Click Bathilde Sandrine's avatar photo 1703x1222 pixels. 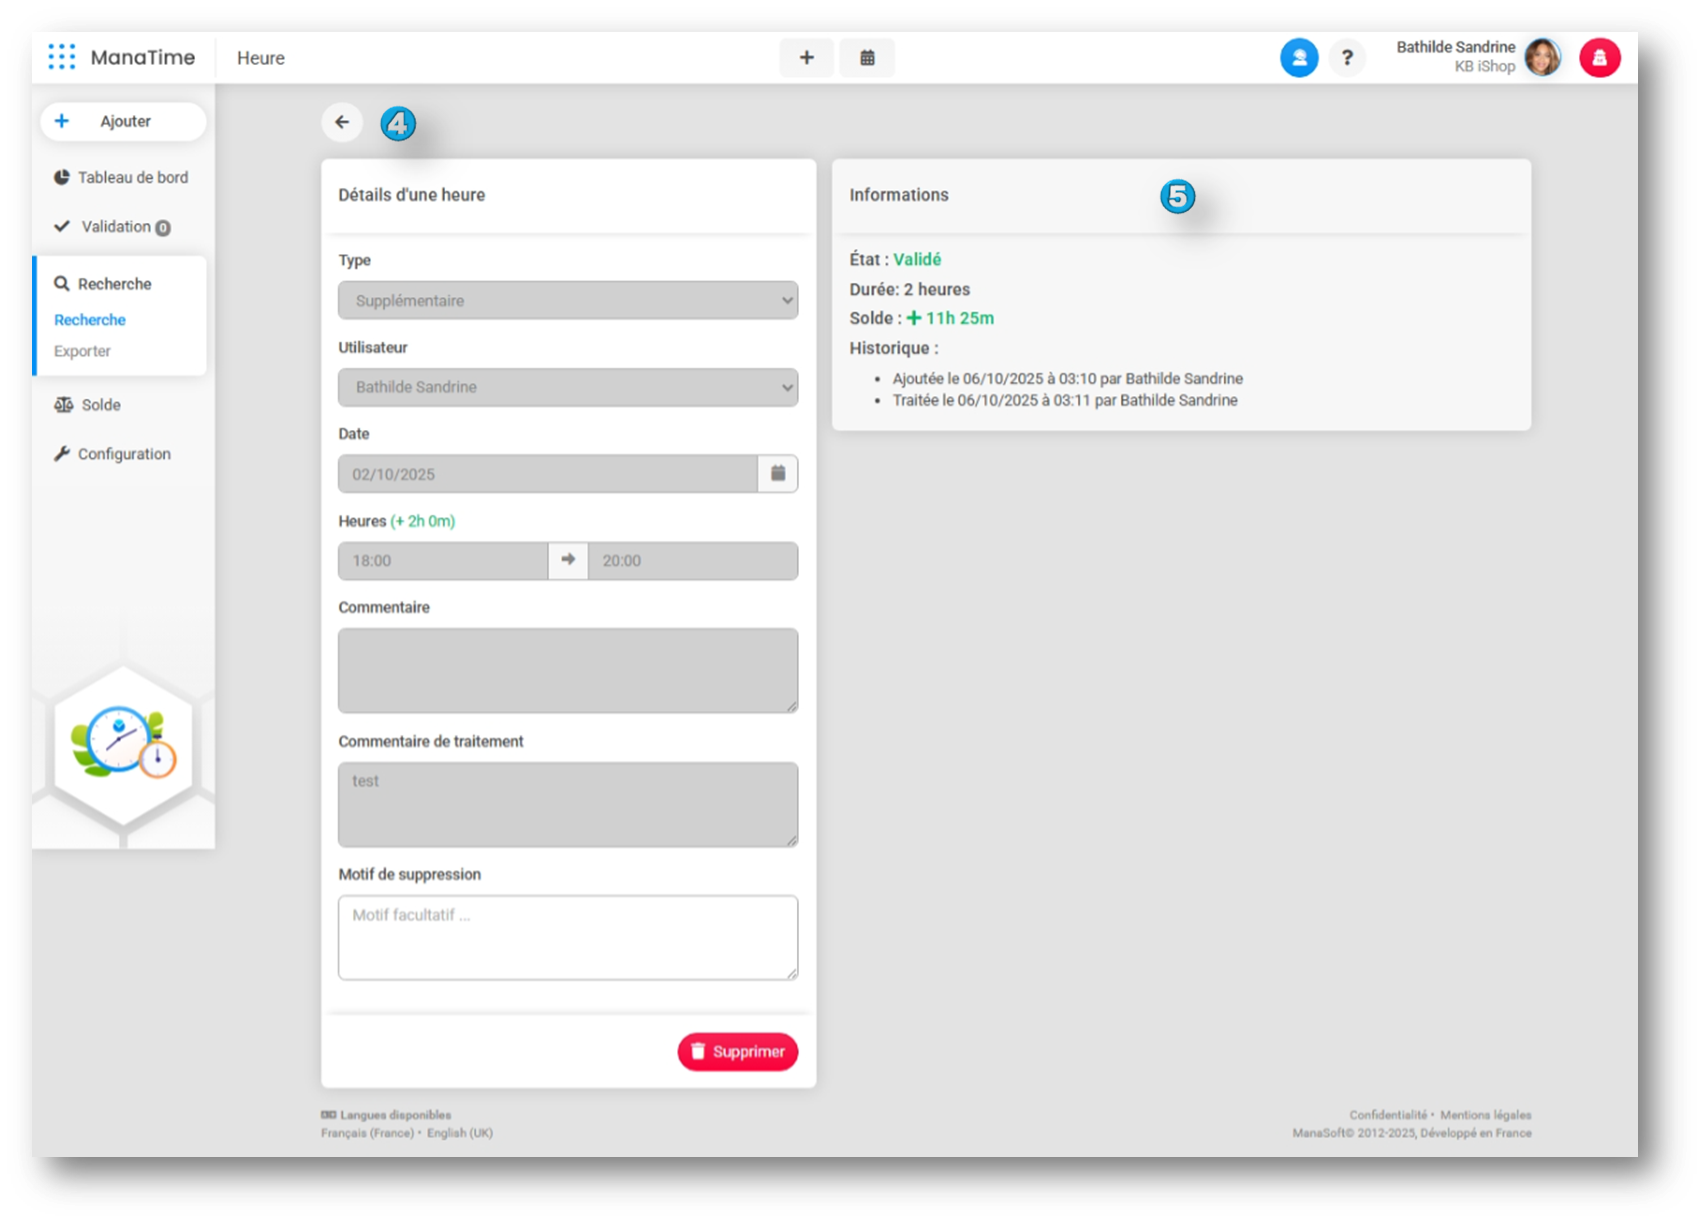tap(1542, 58)
